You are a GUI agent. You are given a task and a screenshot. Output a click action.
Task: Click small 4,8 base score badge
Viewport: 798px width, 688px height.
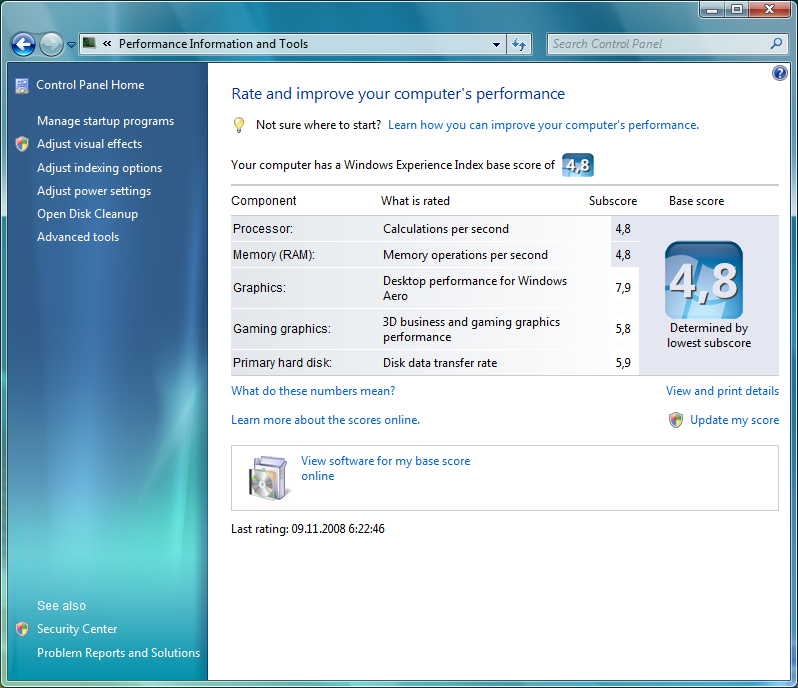coord(578,165)
